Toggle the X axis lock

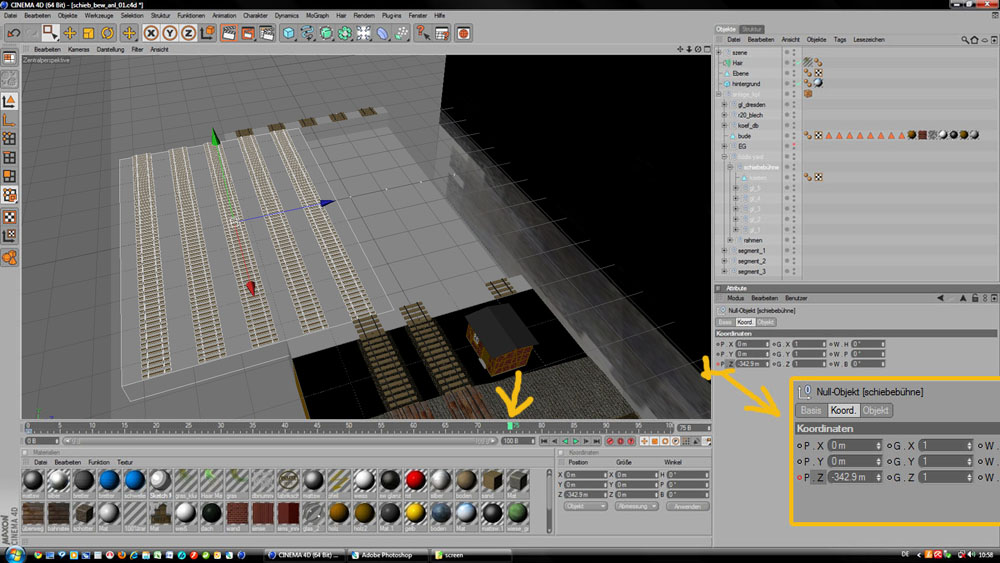click(151, 33)
